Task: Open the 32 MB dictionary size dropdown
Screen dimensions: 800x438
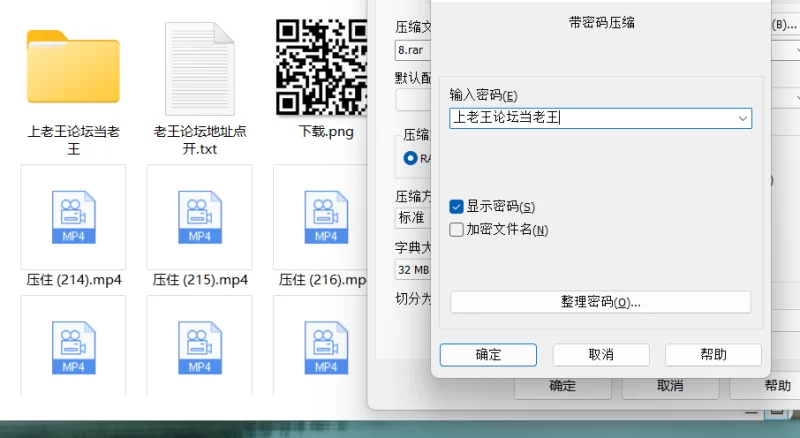Action: pyautogui.click(x=413, y=270)
